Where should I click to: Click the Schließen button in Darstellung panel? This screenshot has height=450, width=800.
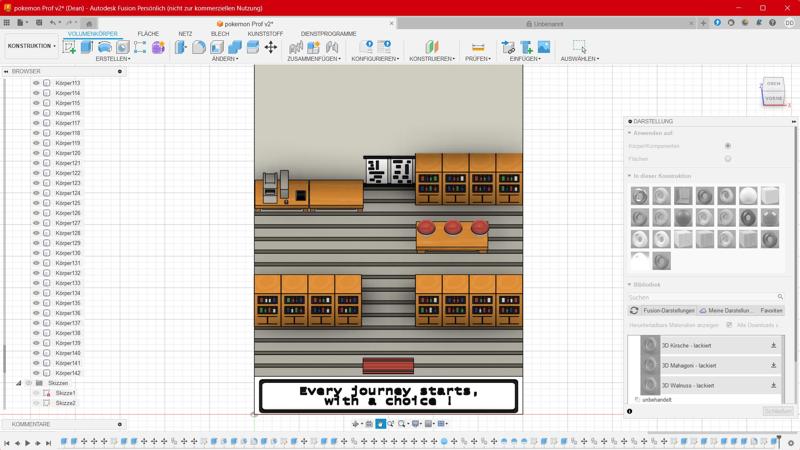click(x=778, y=411)
